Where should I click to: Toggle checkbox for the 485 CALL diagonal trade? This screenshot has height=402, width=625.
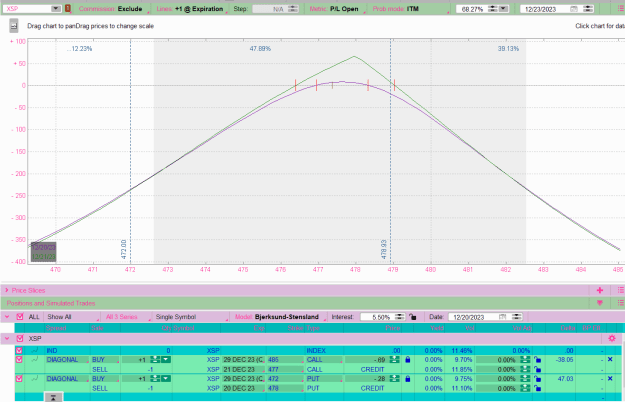pyautogui.click(x=19, y=359)
